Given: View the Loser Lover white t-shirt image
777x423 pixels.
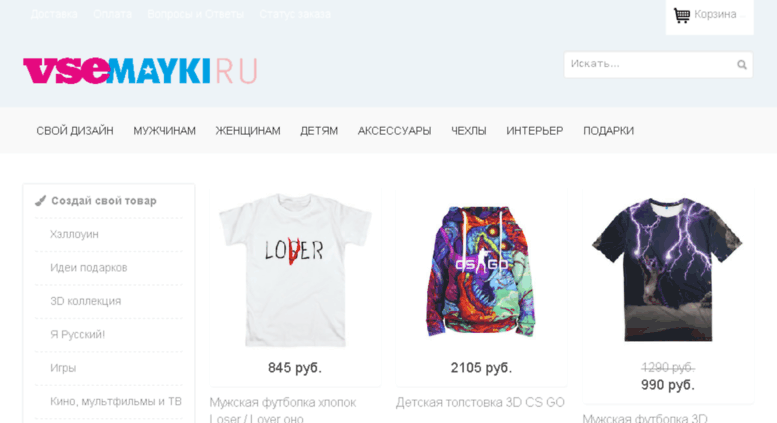Looking at the screenshot, I should click(x=295, y=269).
